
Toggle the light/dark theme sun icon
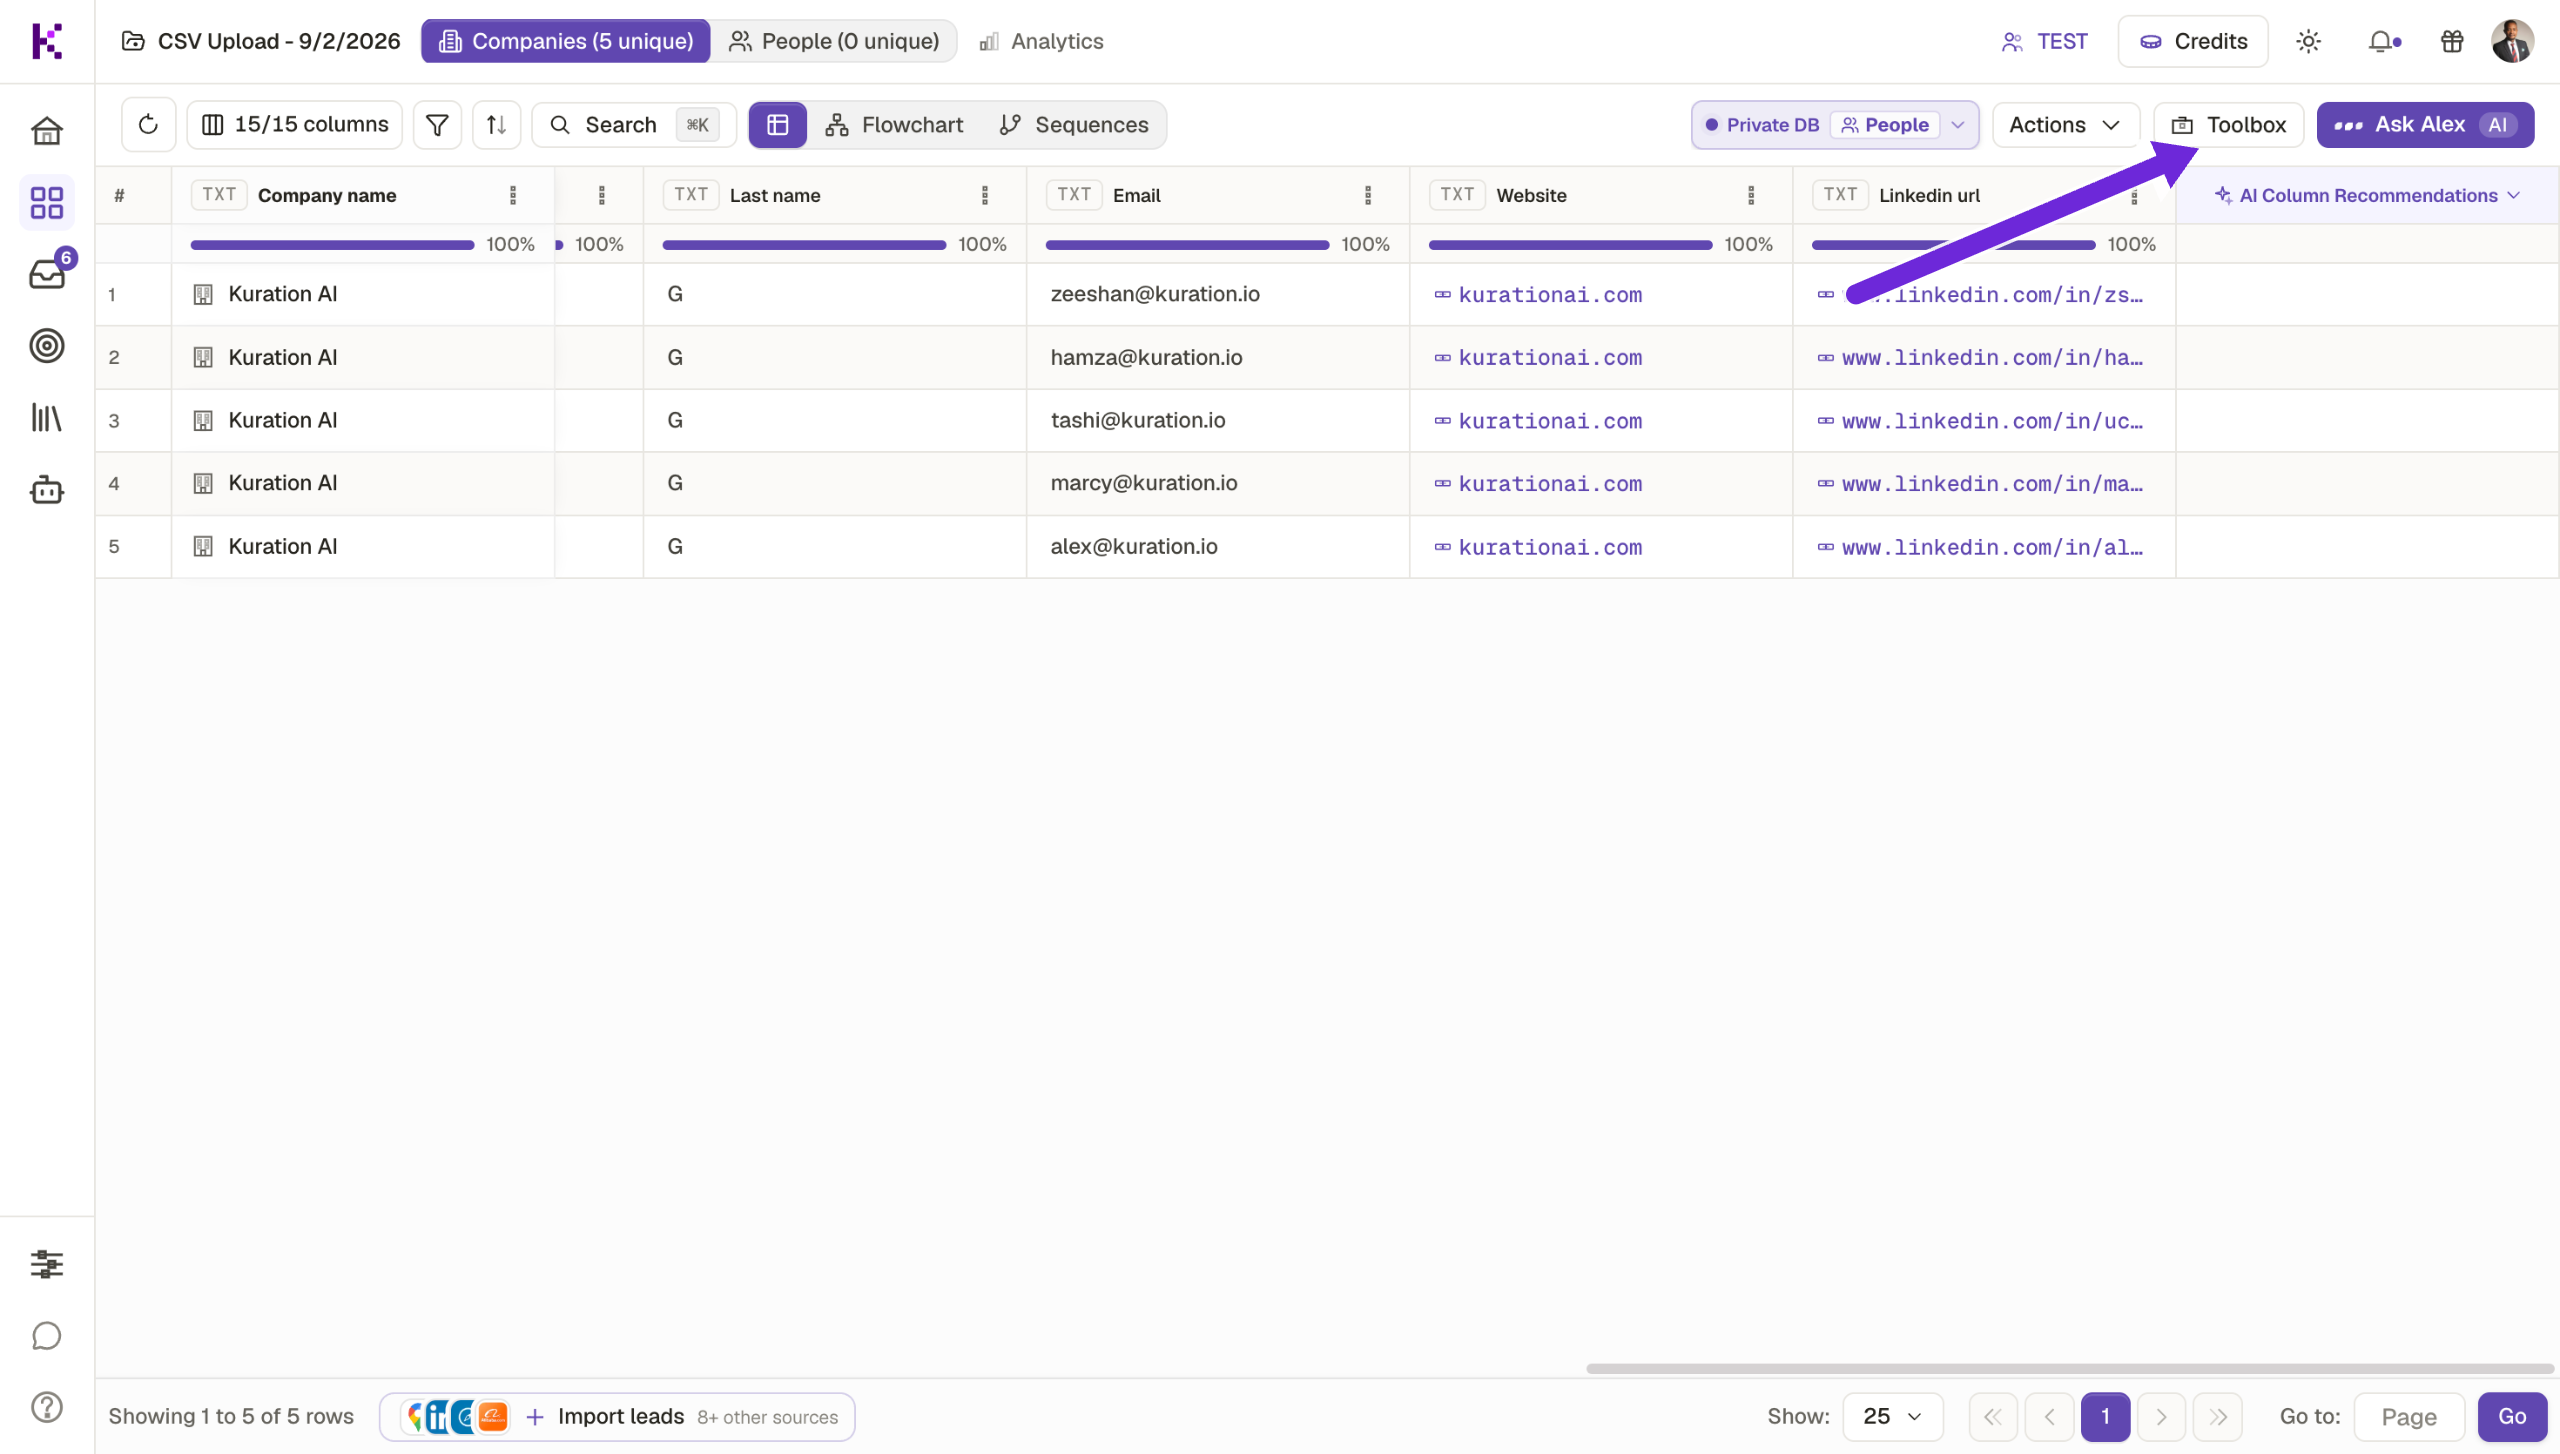[2308, 41]
